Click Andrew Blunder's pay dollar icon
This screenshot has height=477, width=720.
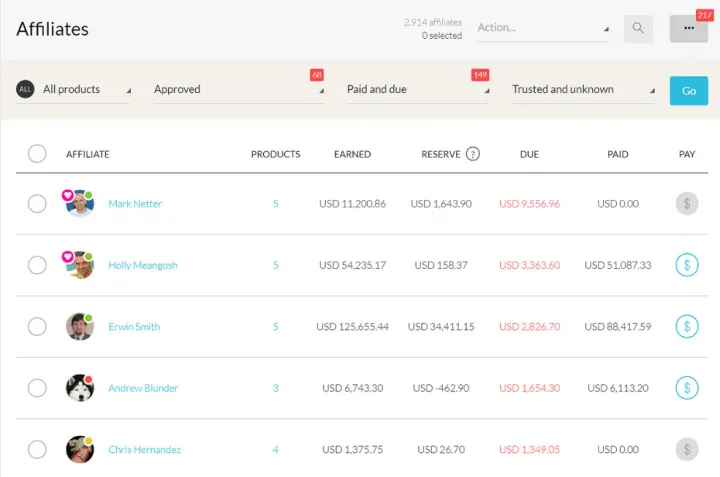pyautogui.click(x=686, y=388)
